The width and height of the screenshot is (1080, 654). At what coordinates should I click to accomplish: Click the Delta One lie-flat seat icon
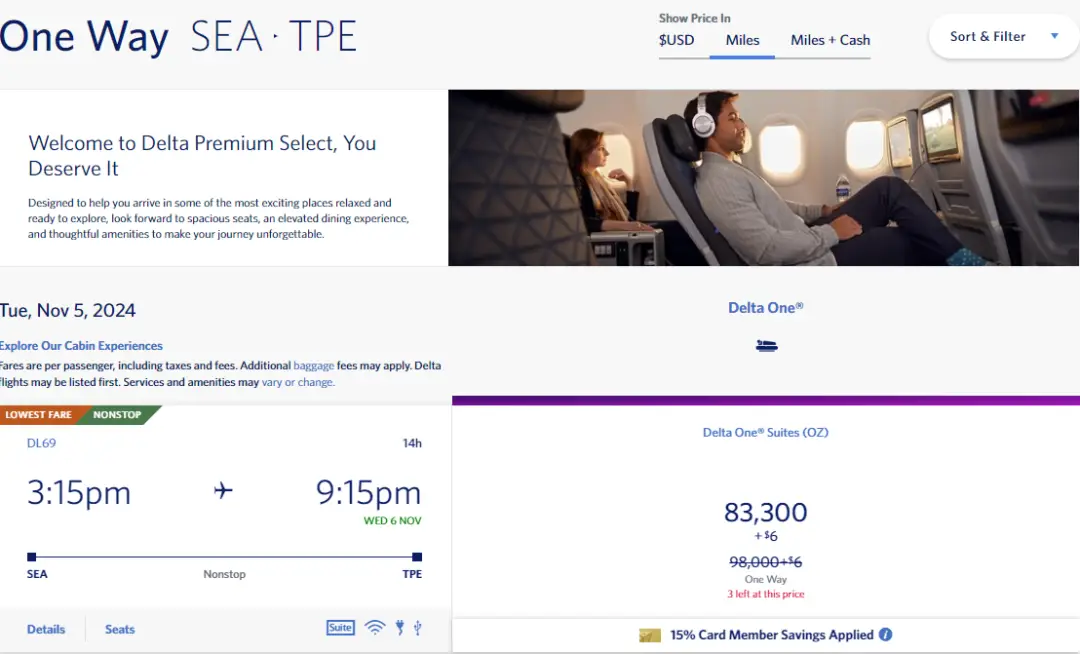point(766,346)
